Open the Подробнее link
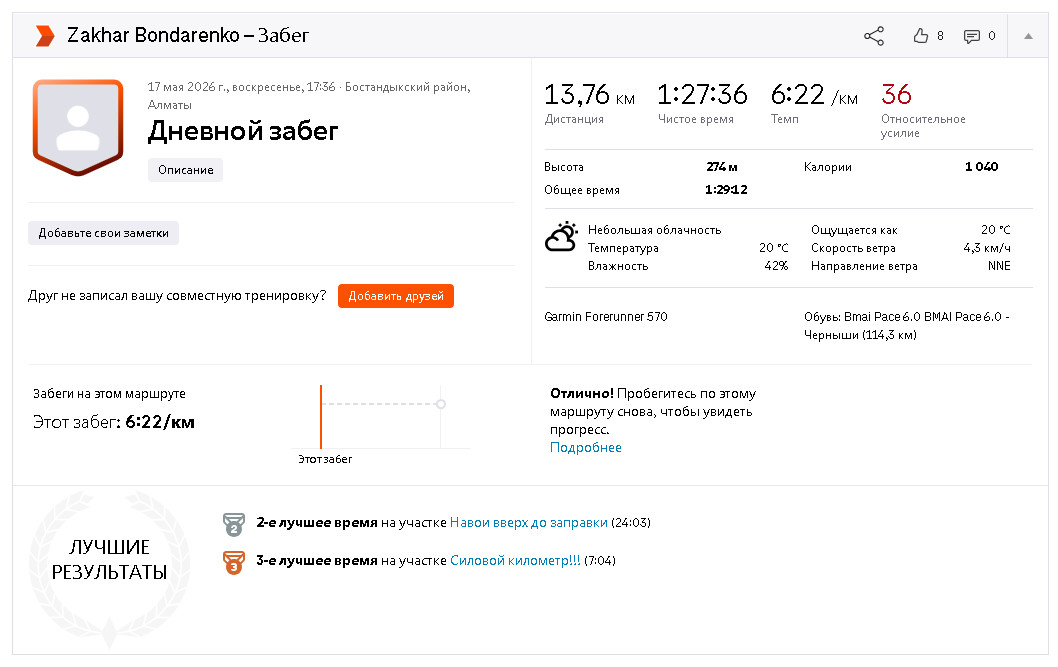 click(586, 447)
